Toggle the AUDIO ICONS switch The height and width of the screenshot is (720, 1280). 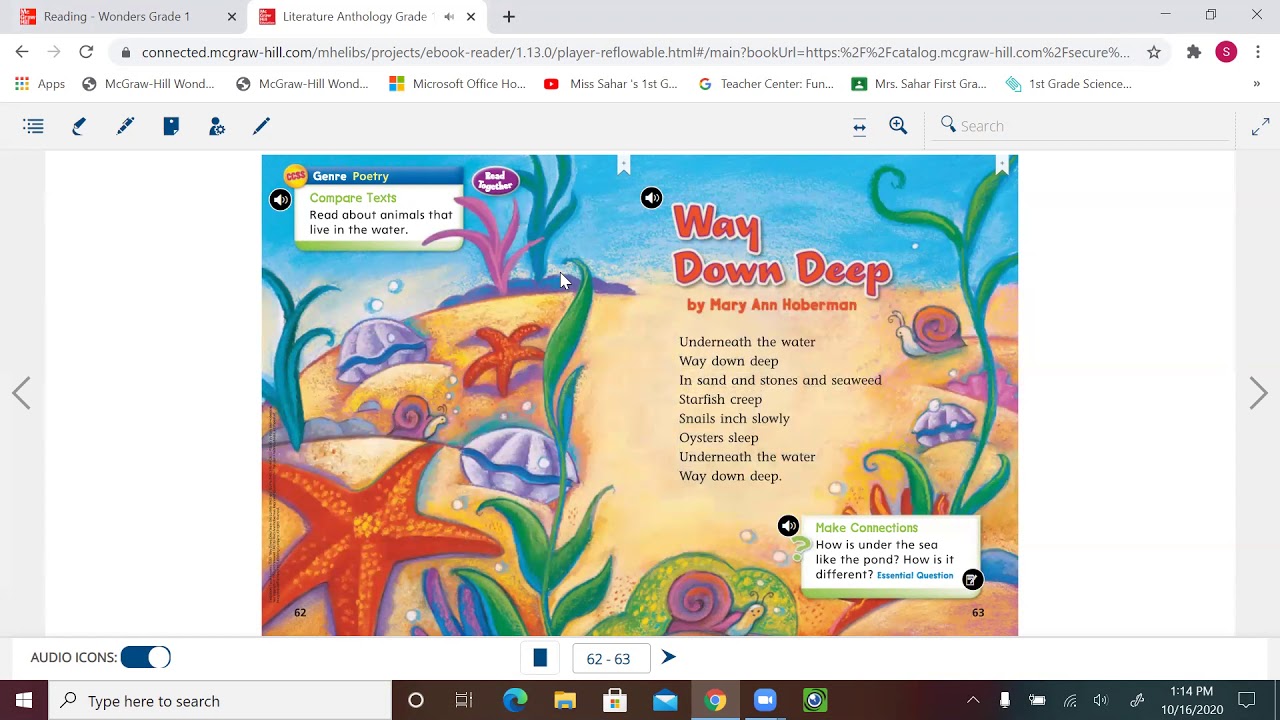point(146,657)
